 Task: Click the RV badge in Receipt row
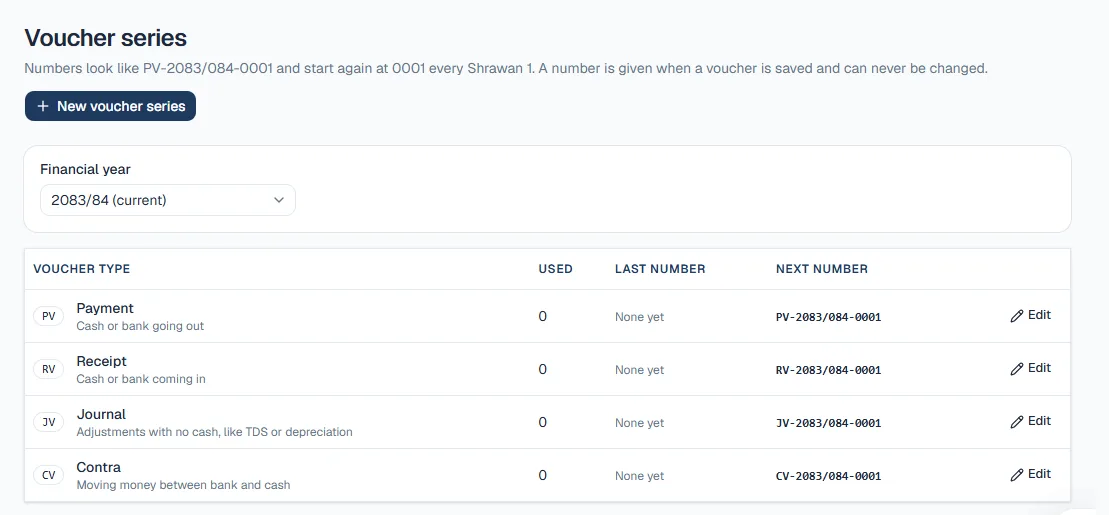point(49,369)
